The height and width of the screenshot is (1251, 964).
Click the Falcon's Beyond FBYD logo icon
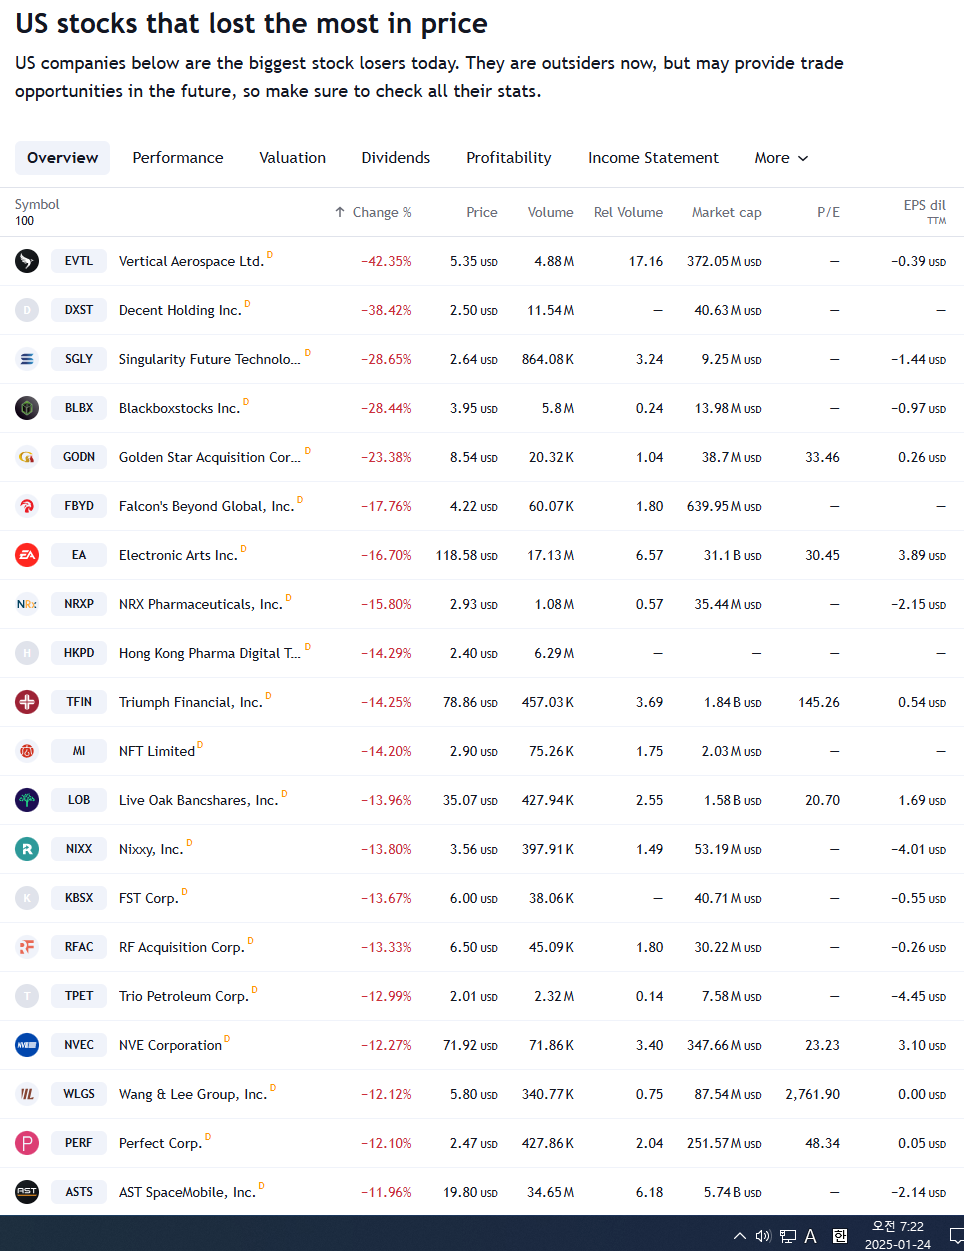point(27,506)
